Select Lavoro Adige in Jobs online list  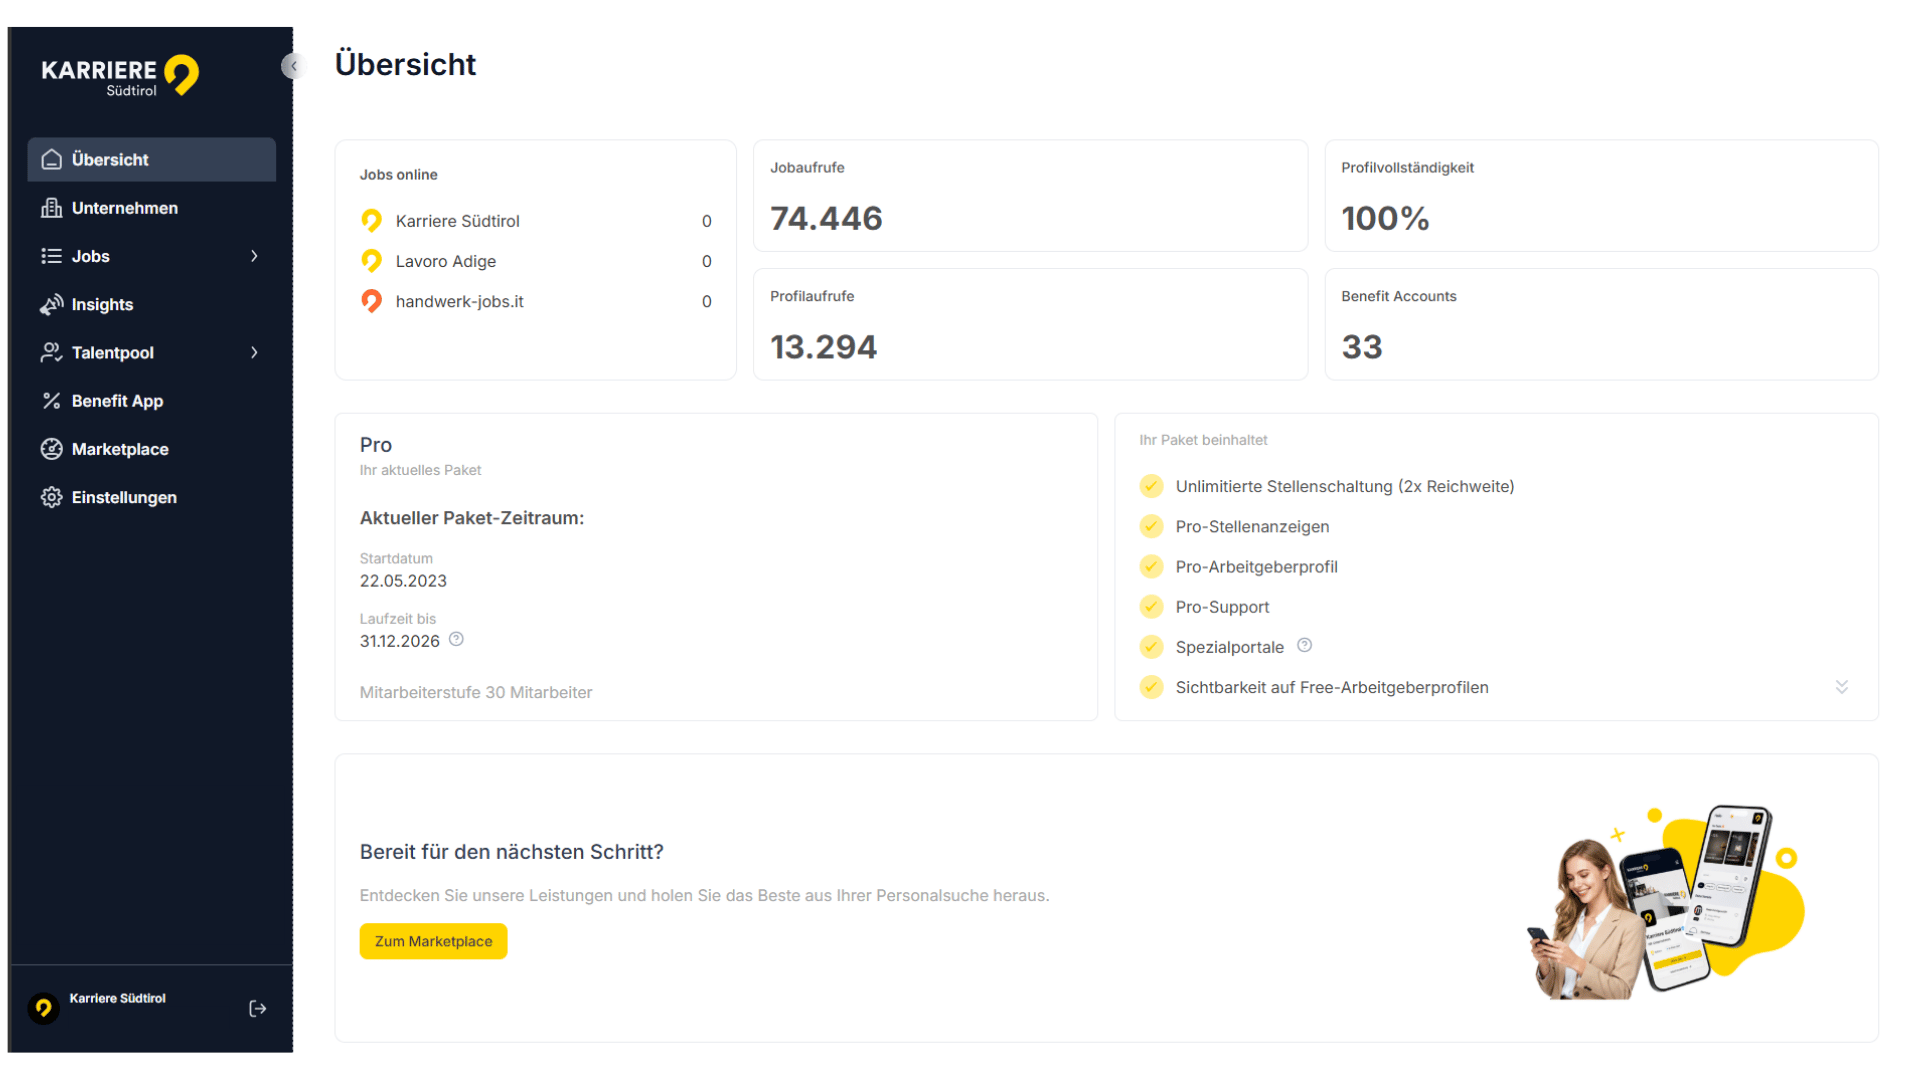click(536, 261)
